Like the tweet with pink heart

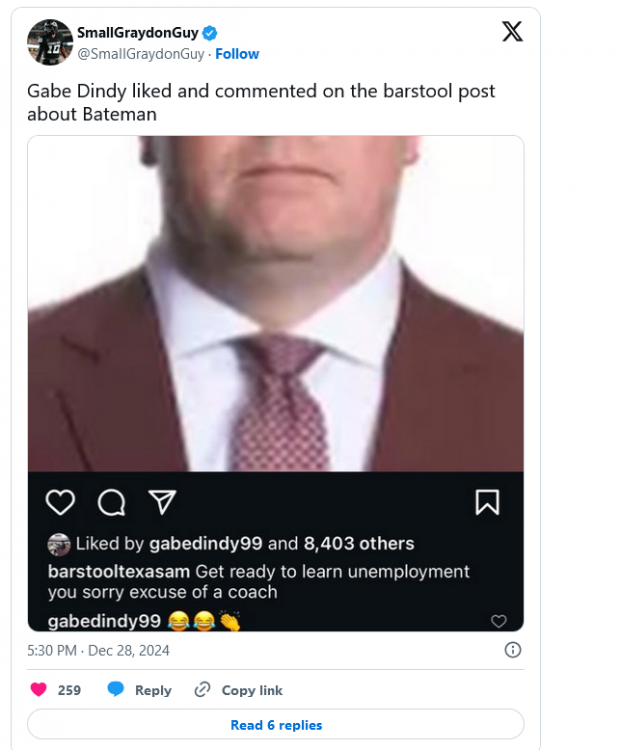(x=39, y=690)
